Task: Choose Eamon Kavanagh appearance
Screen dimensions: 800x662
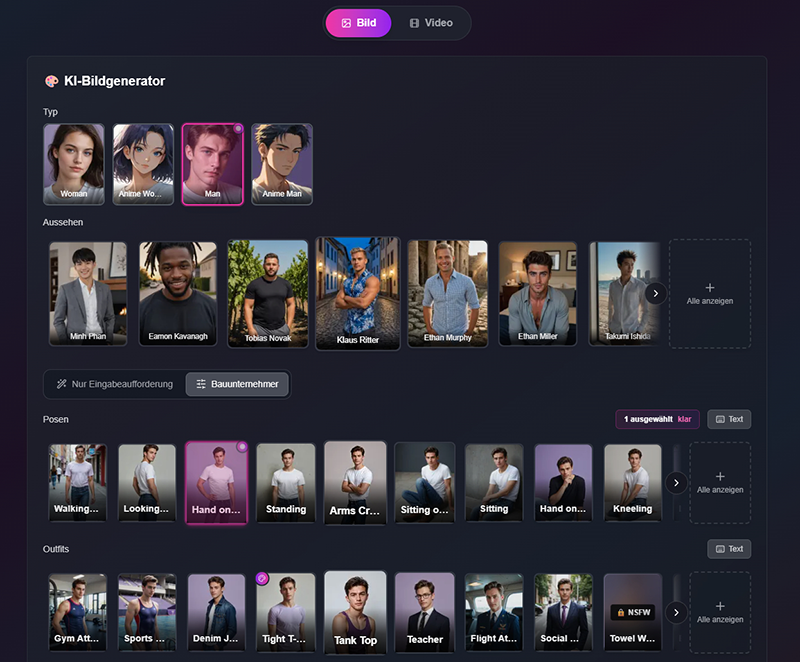Action: 178,294
